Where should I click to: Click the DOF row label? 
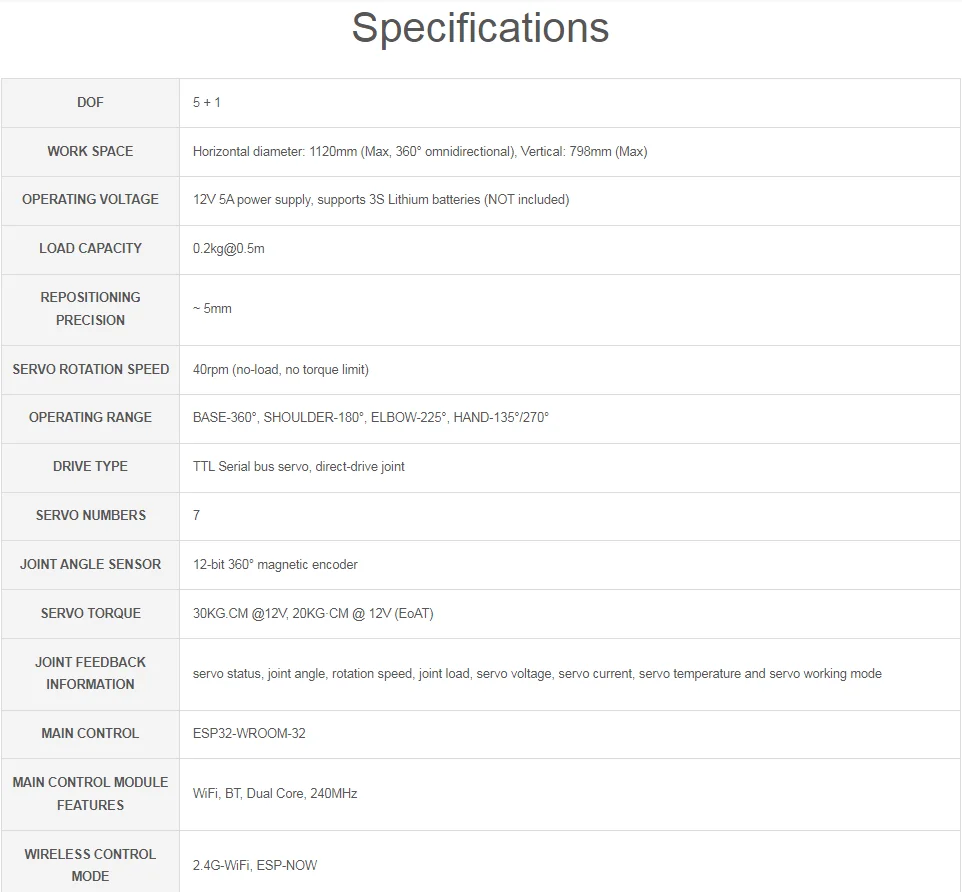pyautogui.click(x=90, y=102)
